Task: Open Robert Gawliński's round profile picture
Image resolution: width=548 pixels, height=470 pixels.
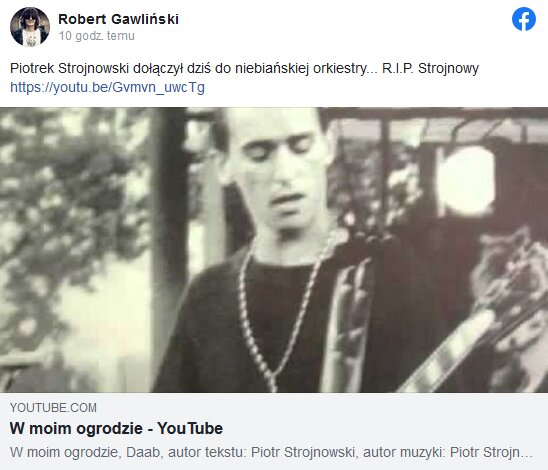Action: [x=30, y=27]
